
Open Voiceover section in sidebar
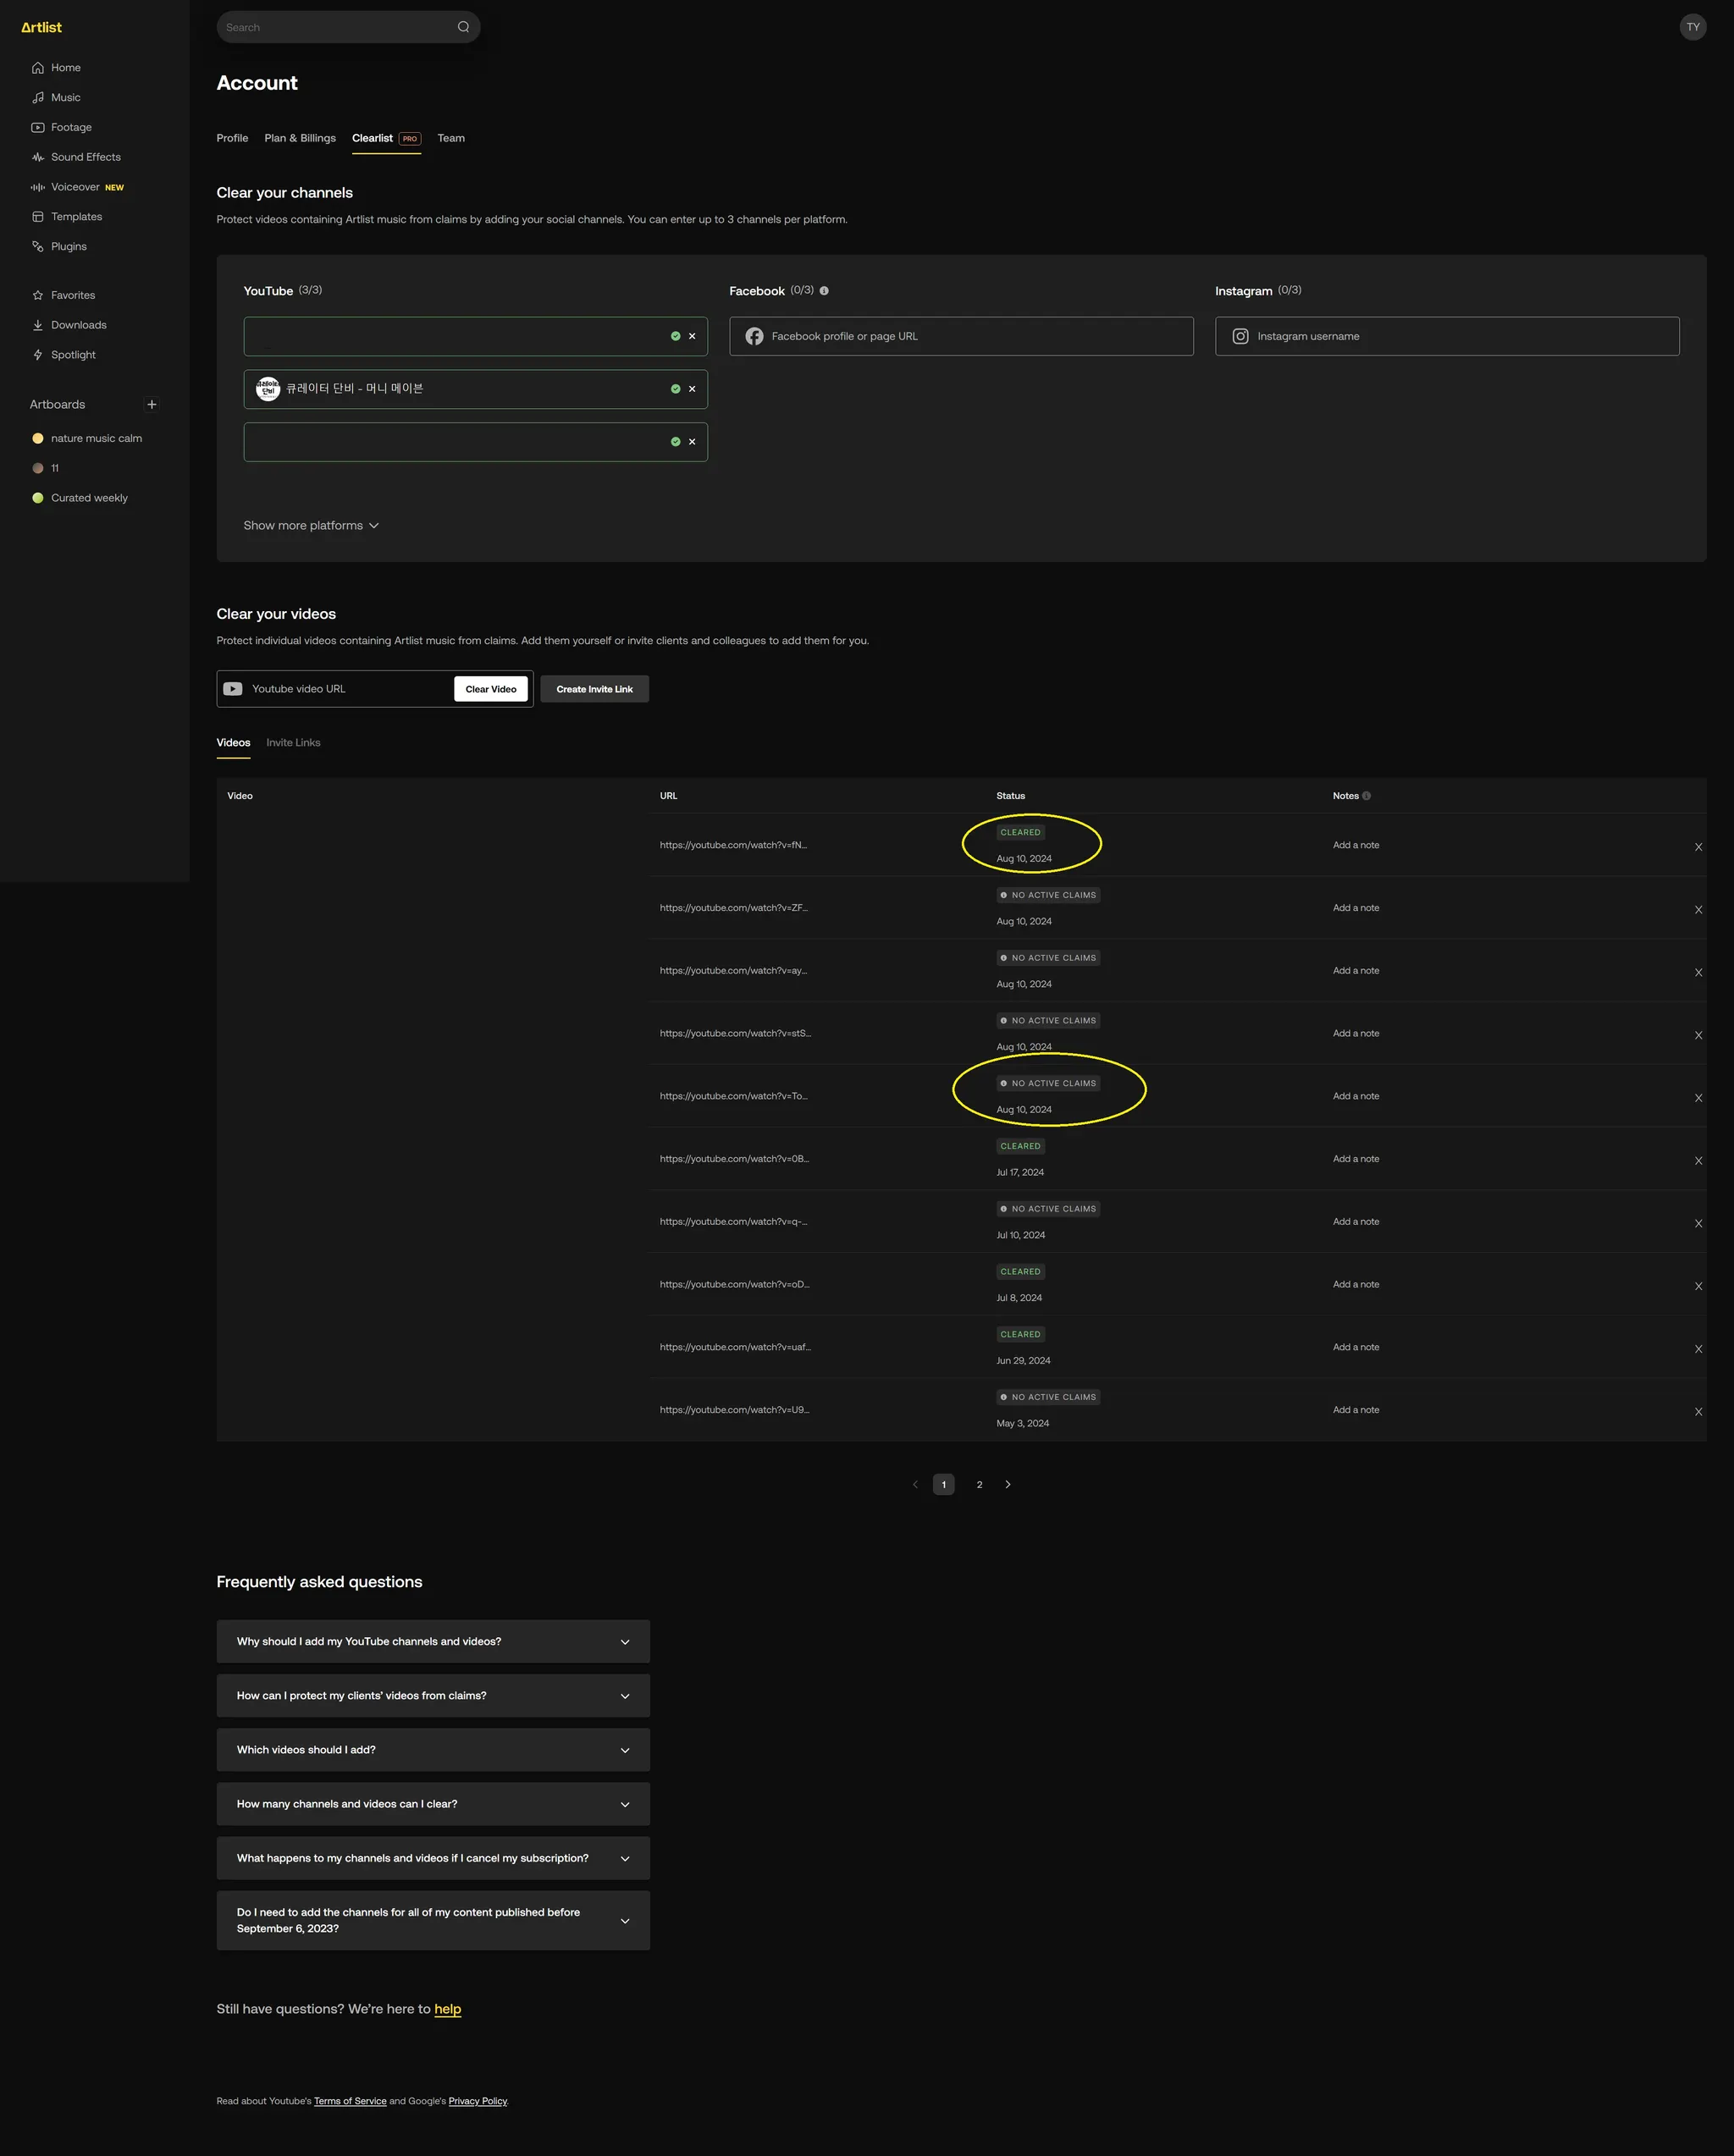(x=75, y=187)
